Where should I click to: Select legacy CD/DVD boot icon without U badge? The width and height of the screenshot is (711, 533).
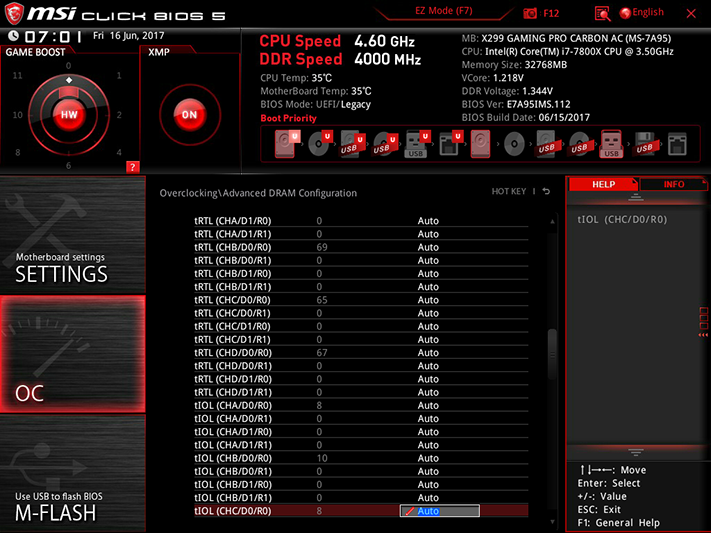click(514, 144)
